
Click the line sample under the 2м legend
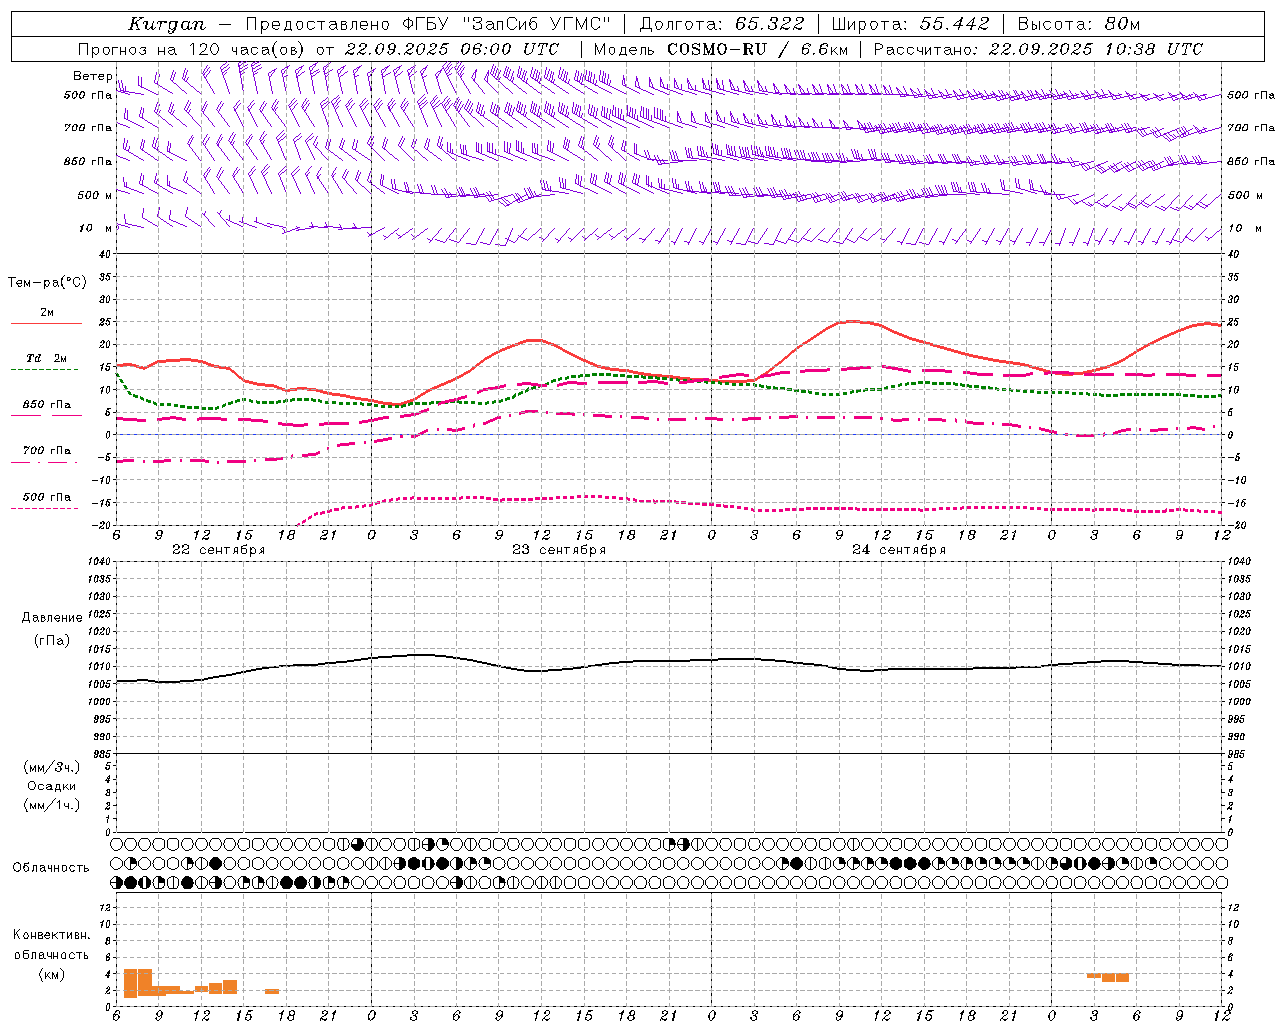point(46,324)
